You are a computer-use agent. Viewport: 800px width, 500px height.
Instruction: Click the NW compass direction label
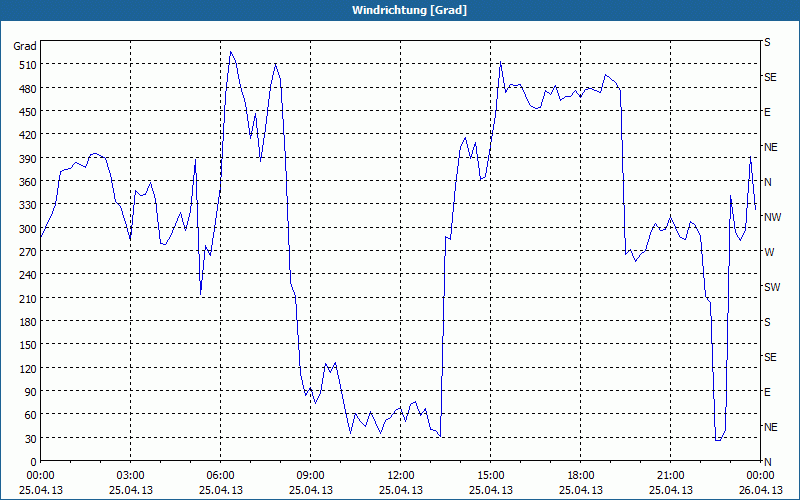[x=772, y=217]
